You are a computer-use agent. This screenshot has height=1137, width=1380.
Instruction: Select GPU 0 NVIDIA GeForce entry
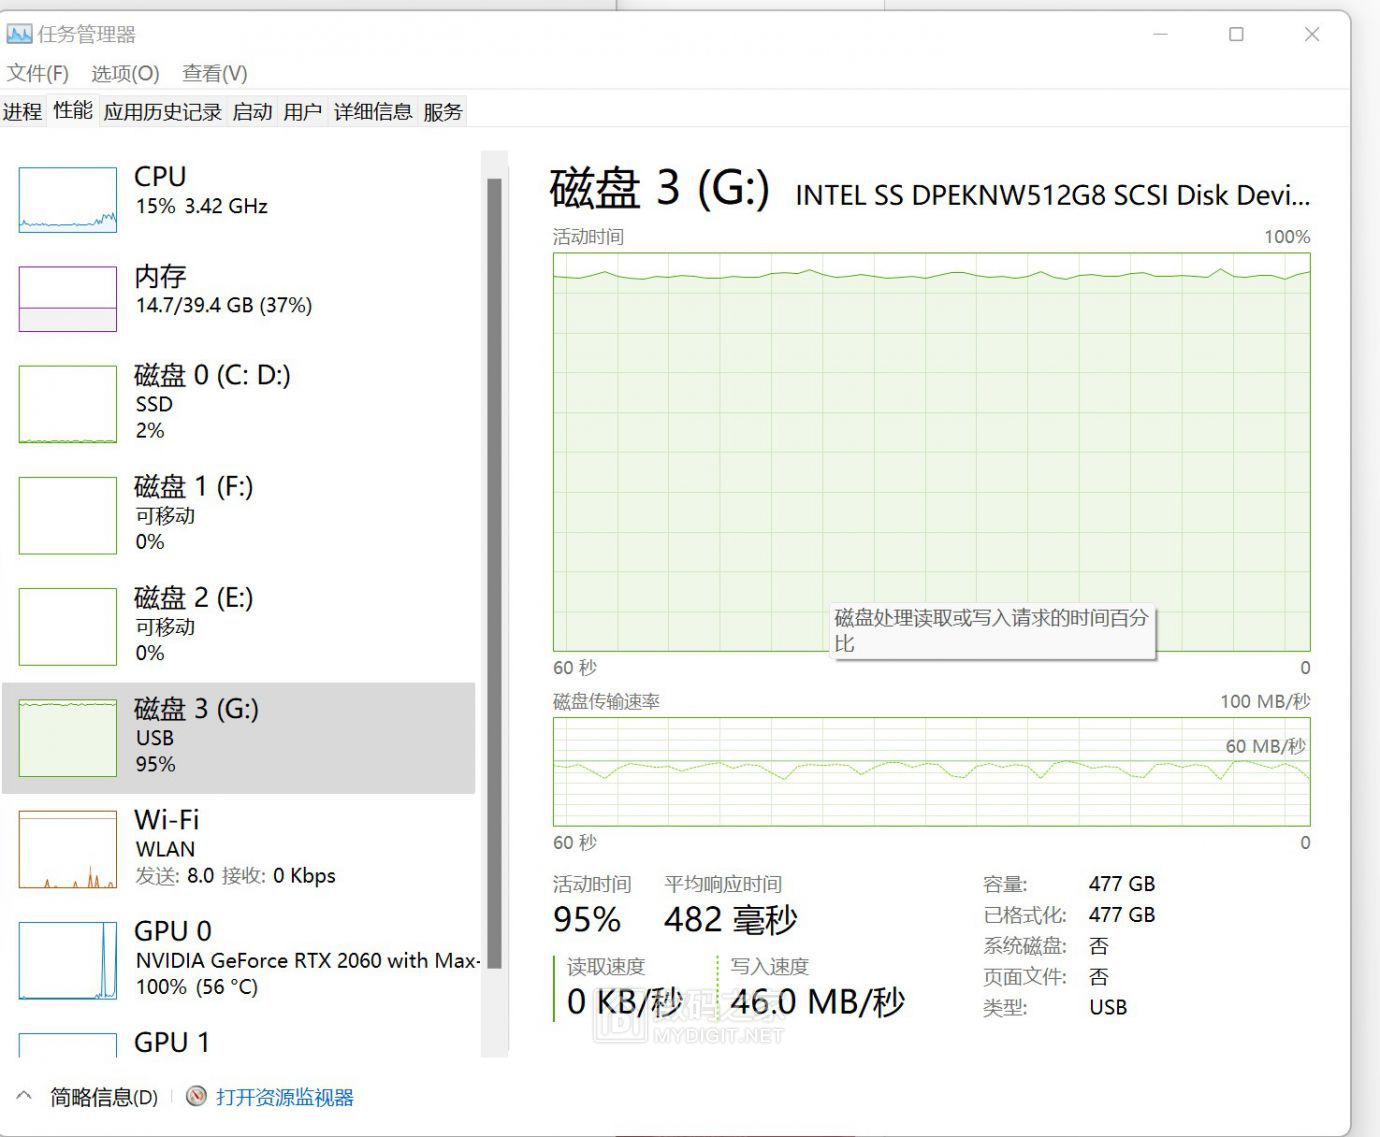click(240, 958)
